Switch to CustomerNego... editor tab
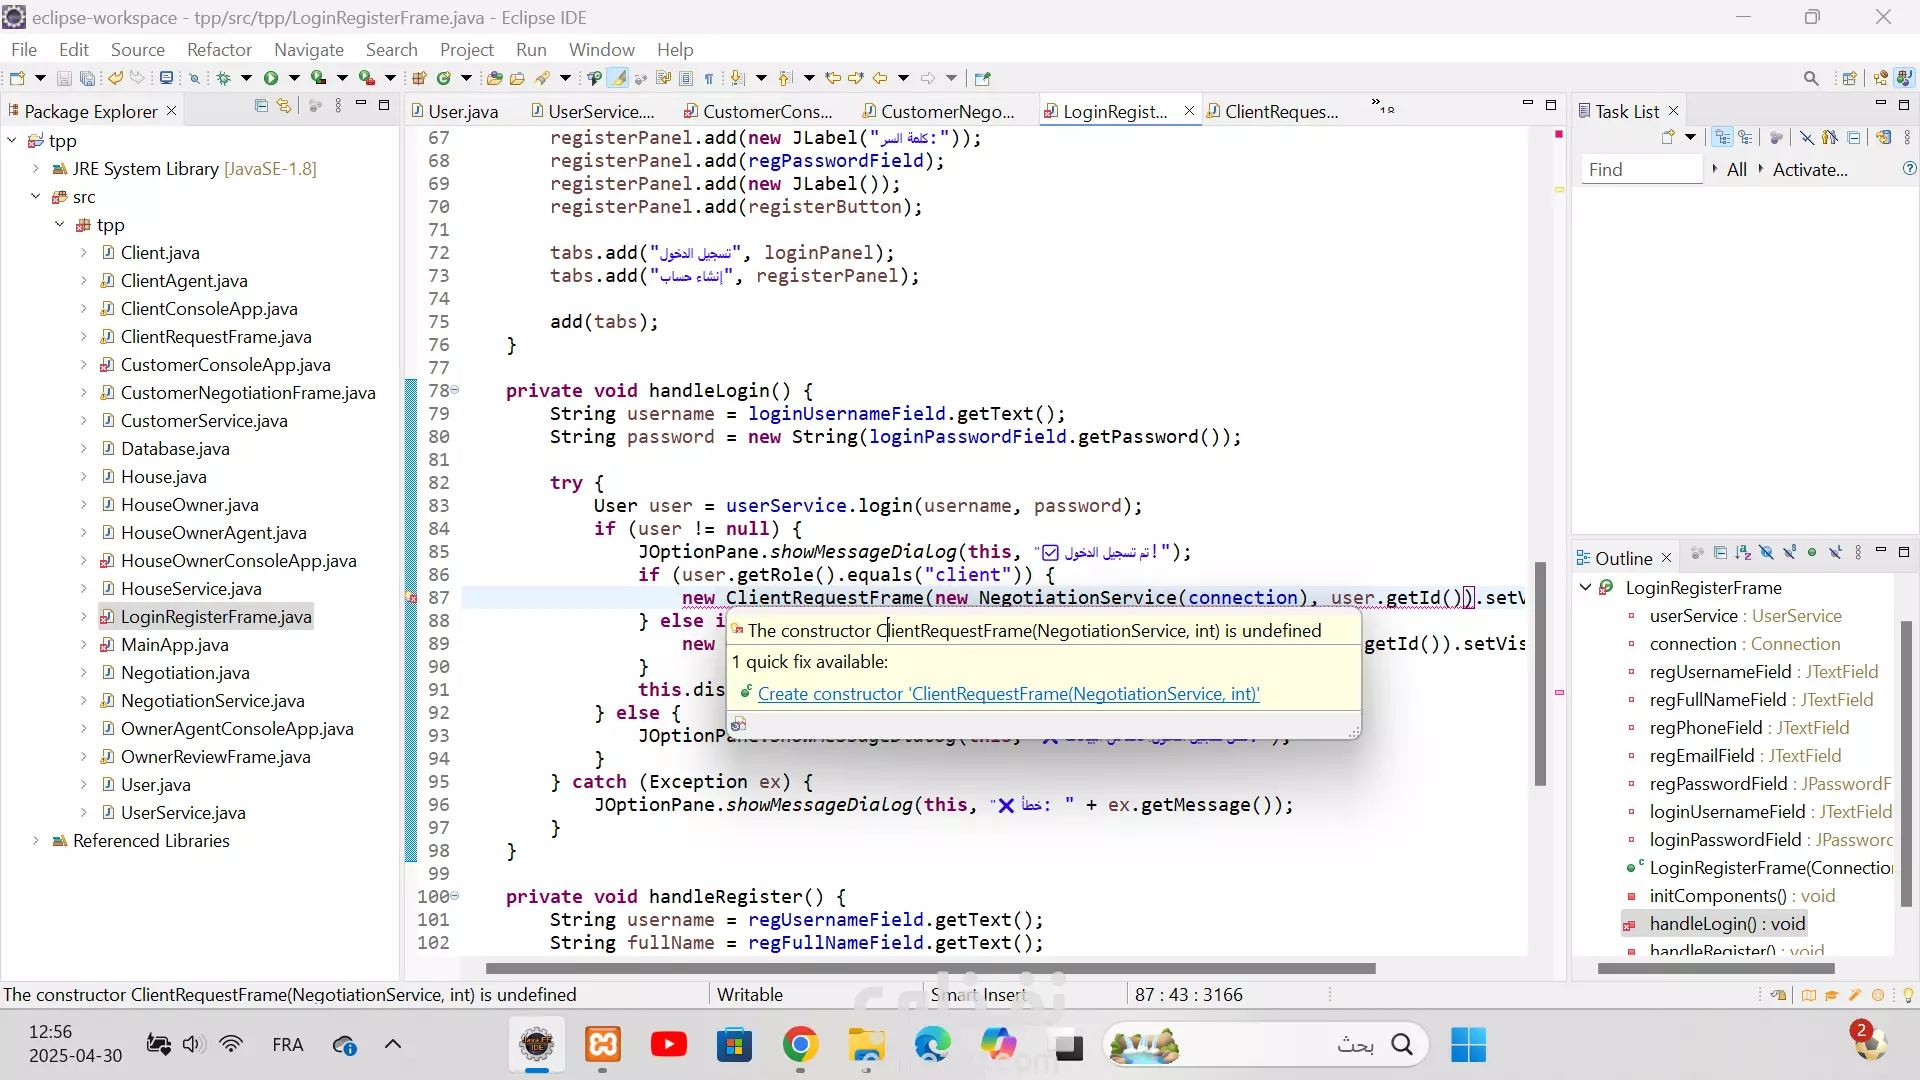This screenshot has height=1080, width=1920. click(938, 111)
